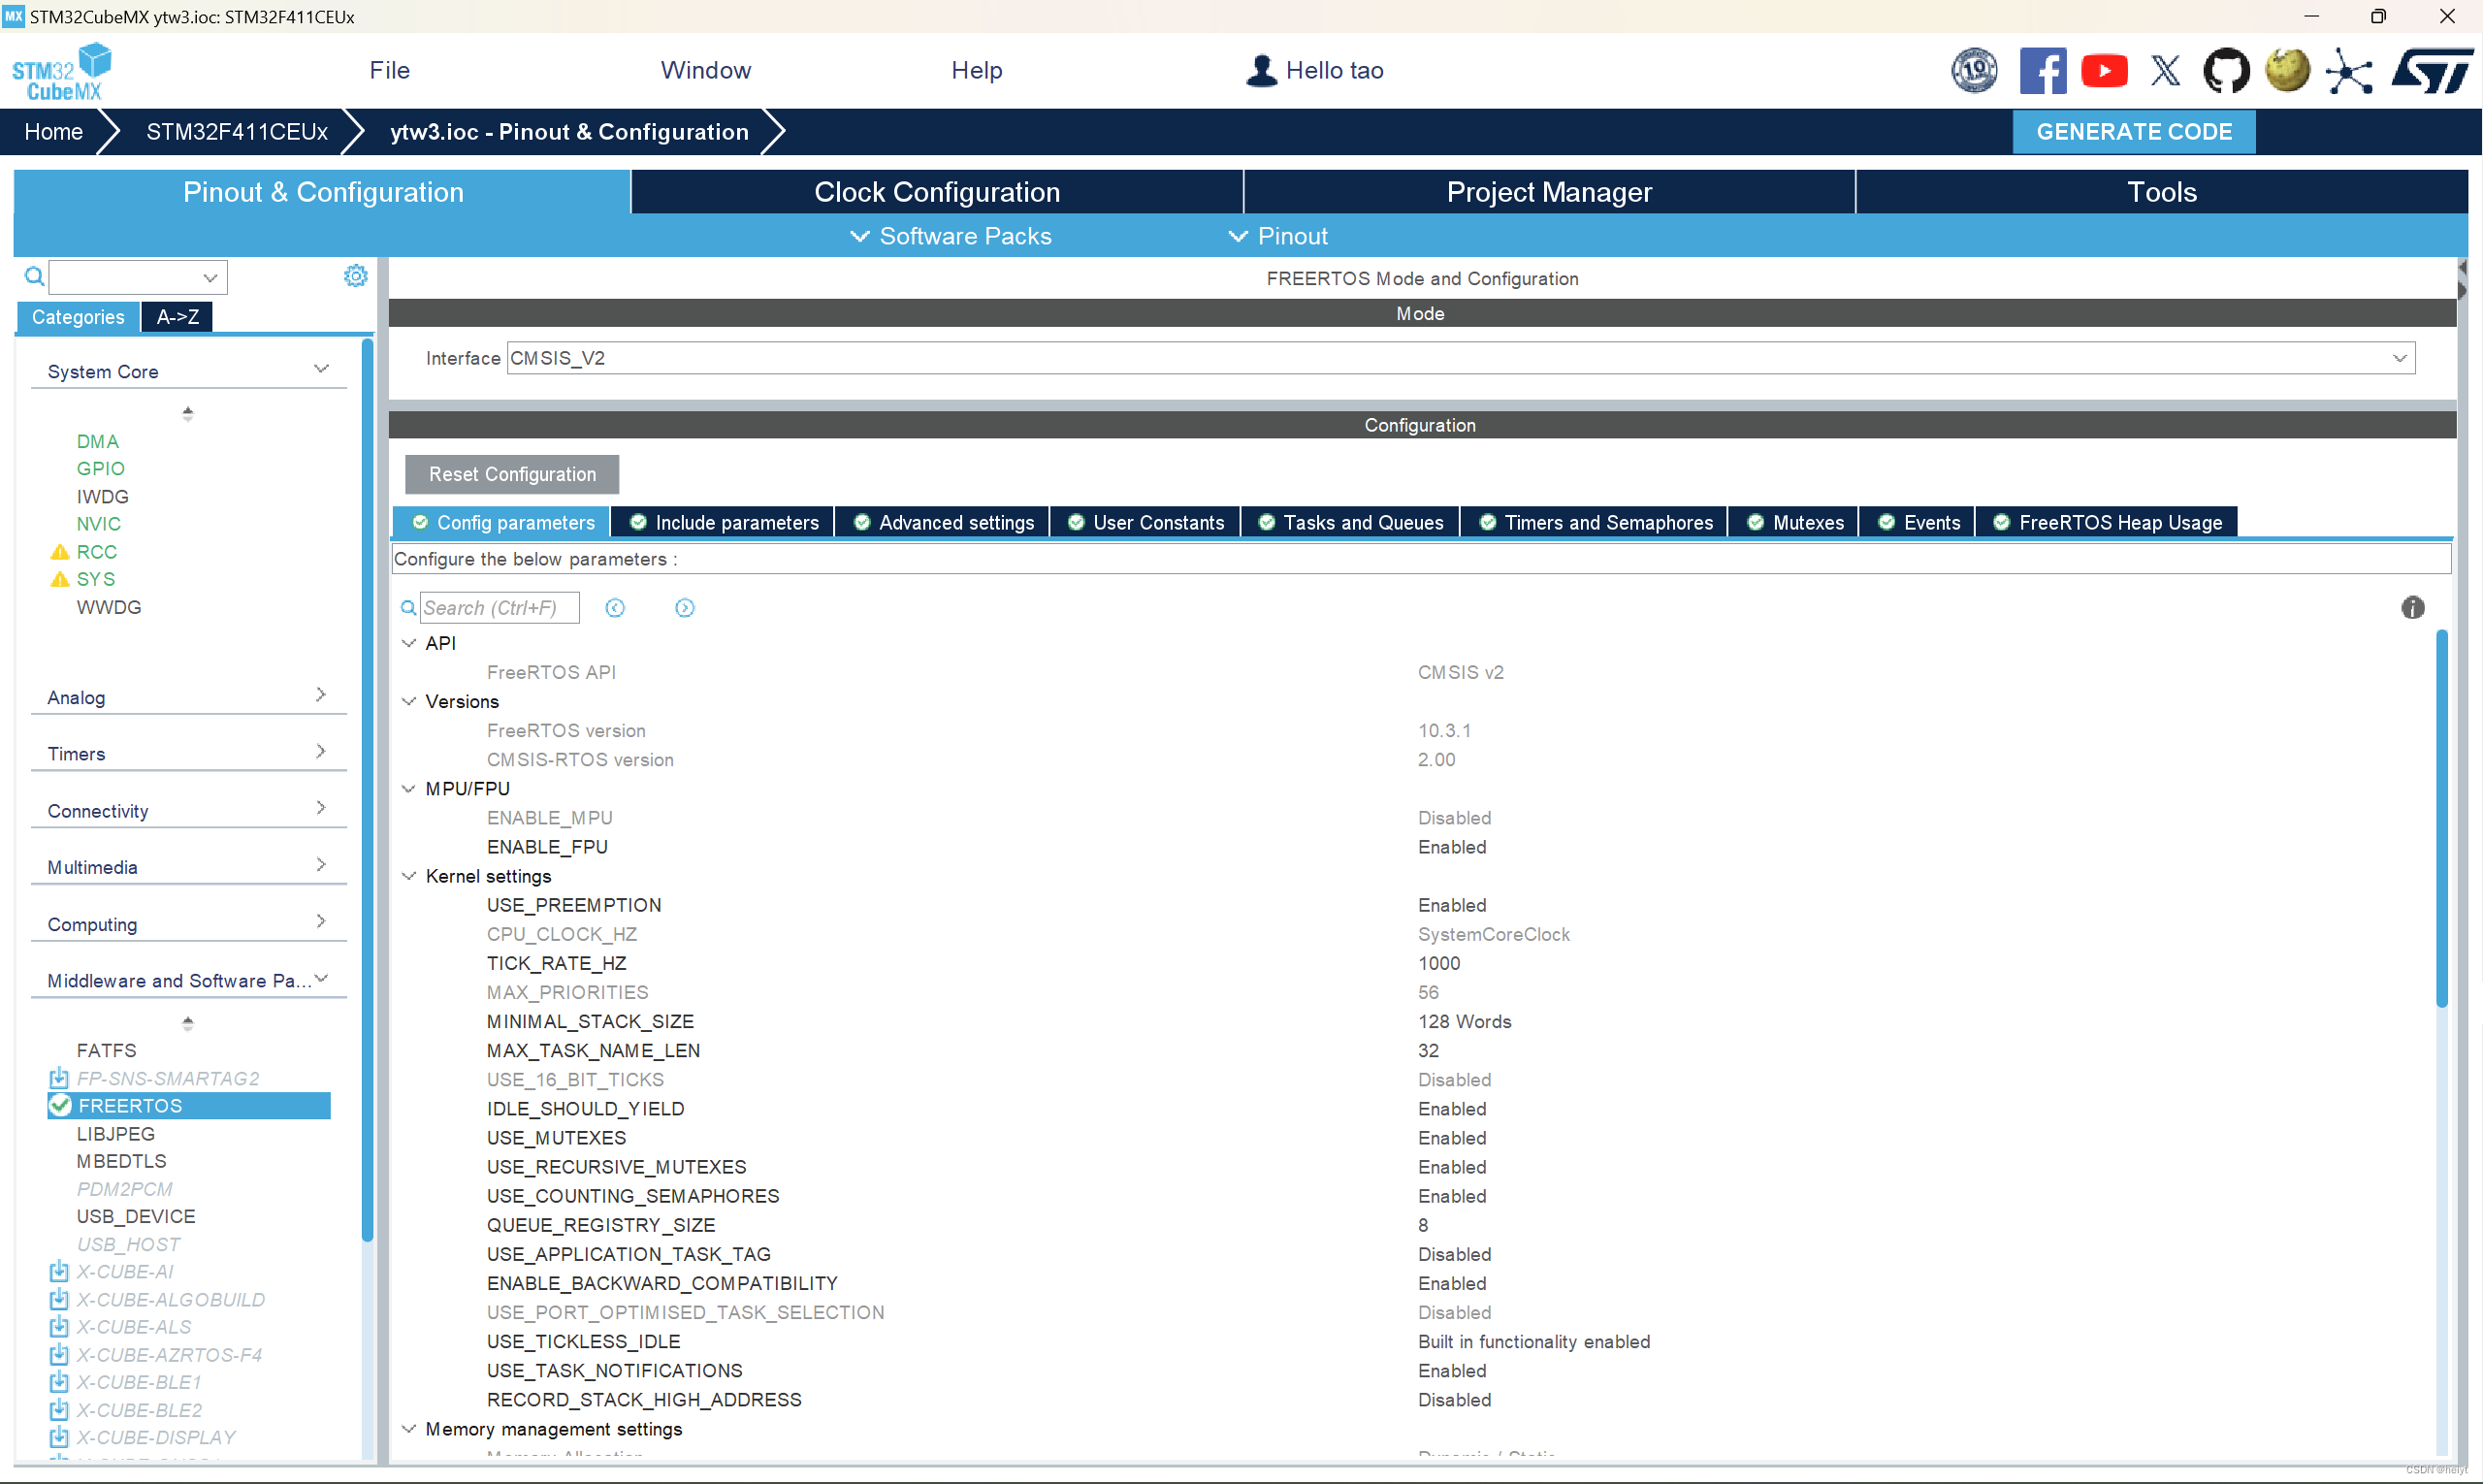2483x1484 pixels.
Task: Click the STM32F411CEUx breadcrumb
Action: tap(236, 132)
